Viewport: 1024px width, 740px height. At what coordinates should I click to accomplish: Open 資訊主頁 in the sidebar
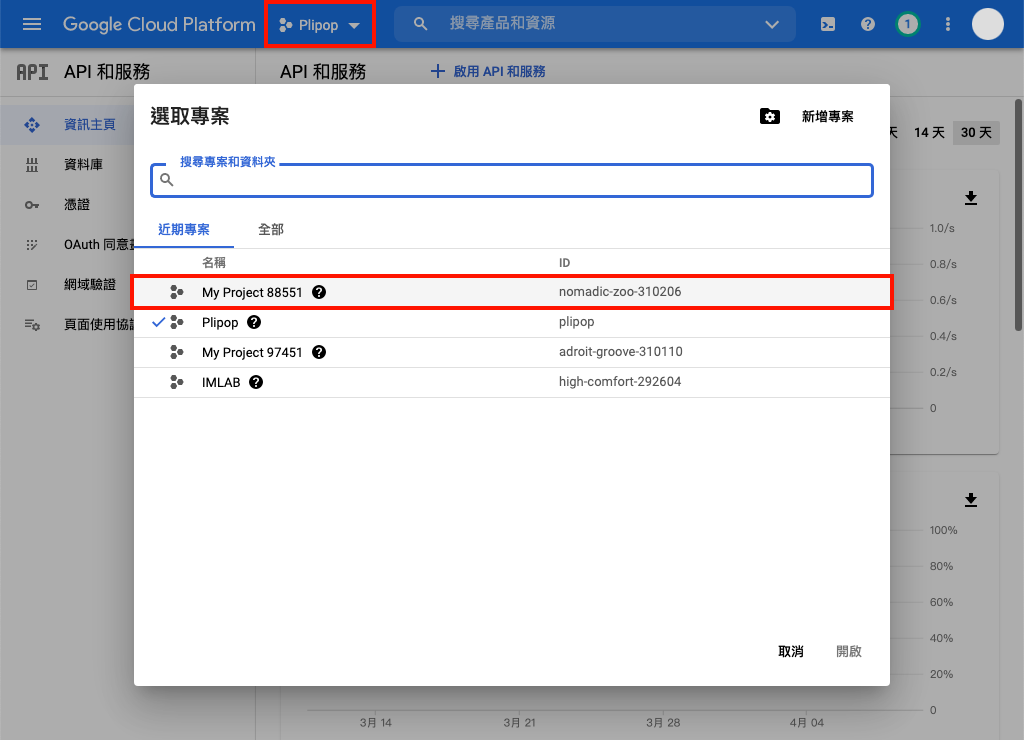pos(89,125)
